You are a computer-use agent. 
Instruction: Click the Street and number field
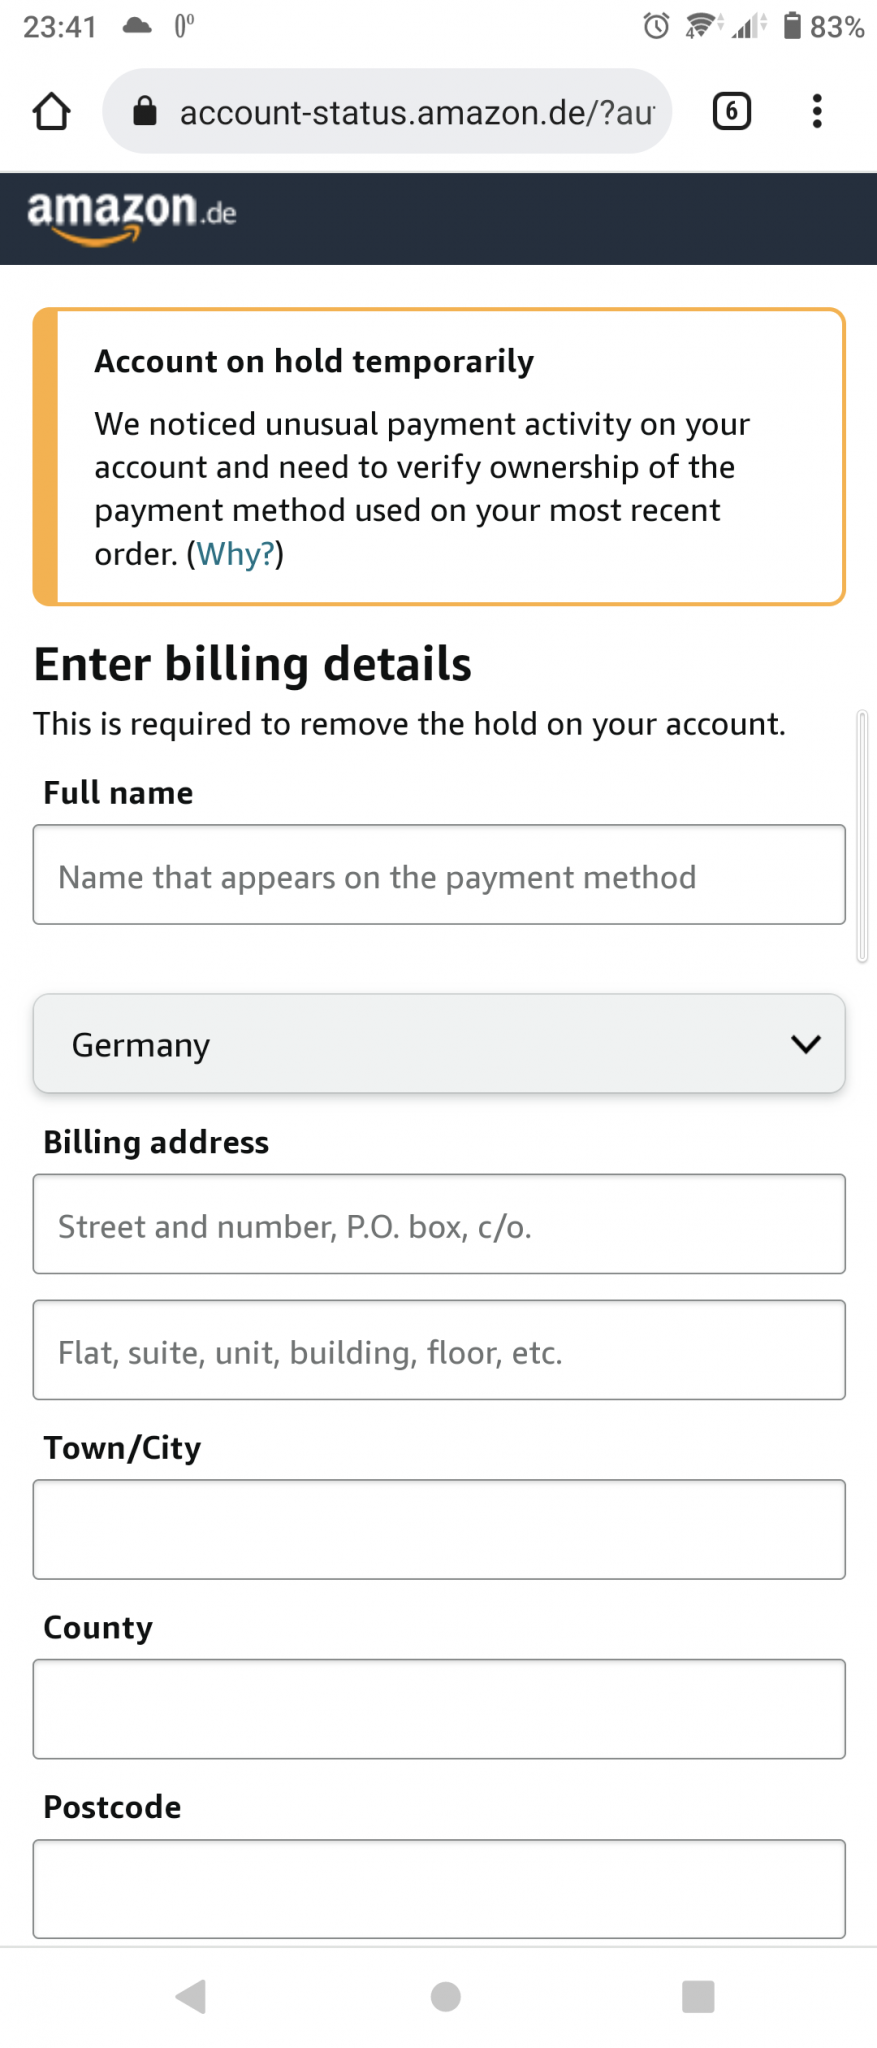(439, 1224)
